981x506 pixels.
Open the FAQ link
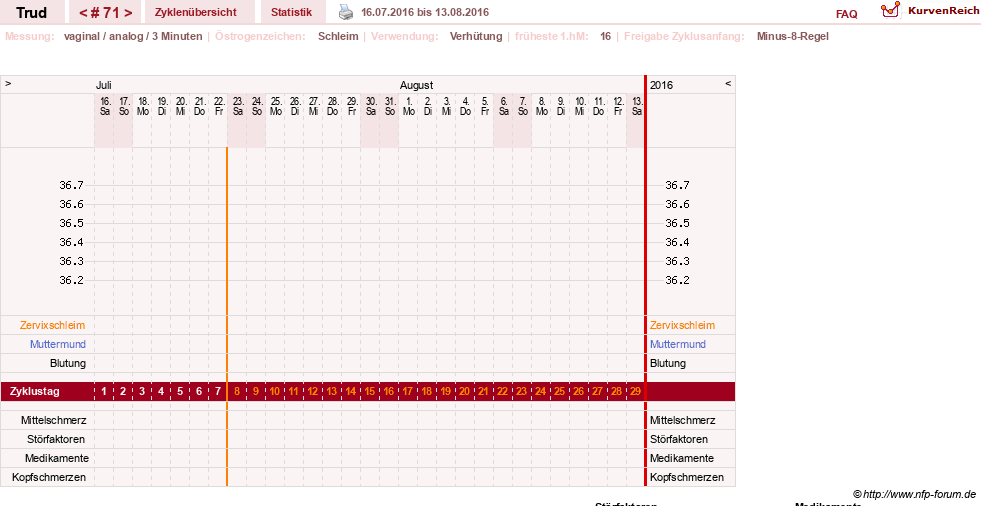click(x=846, y=14)
